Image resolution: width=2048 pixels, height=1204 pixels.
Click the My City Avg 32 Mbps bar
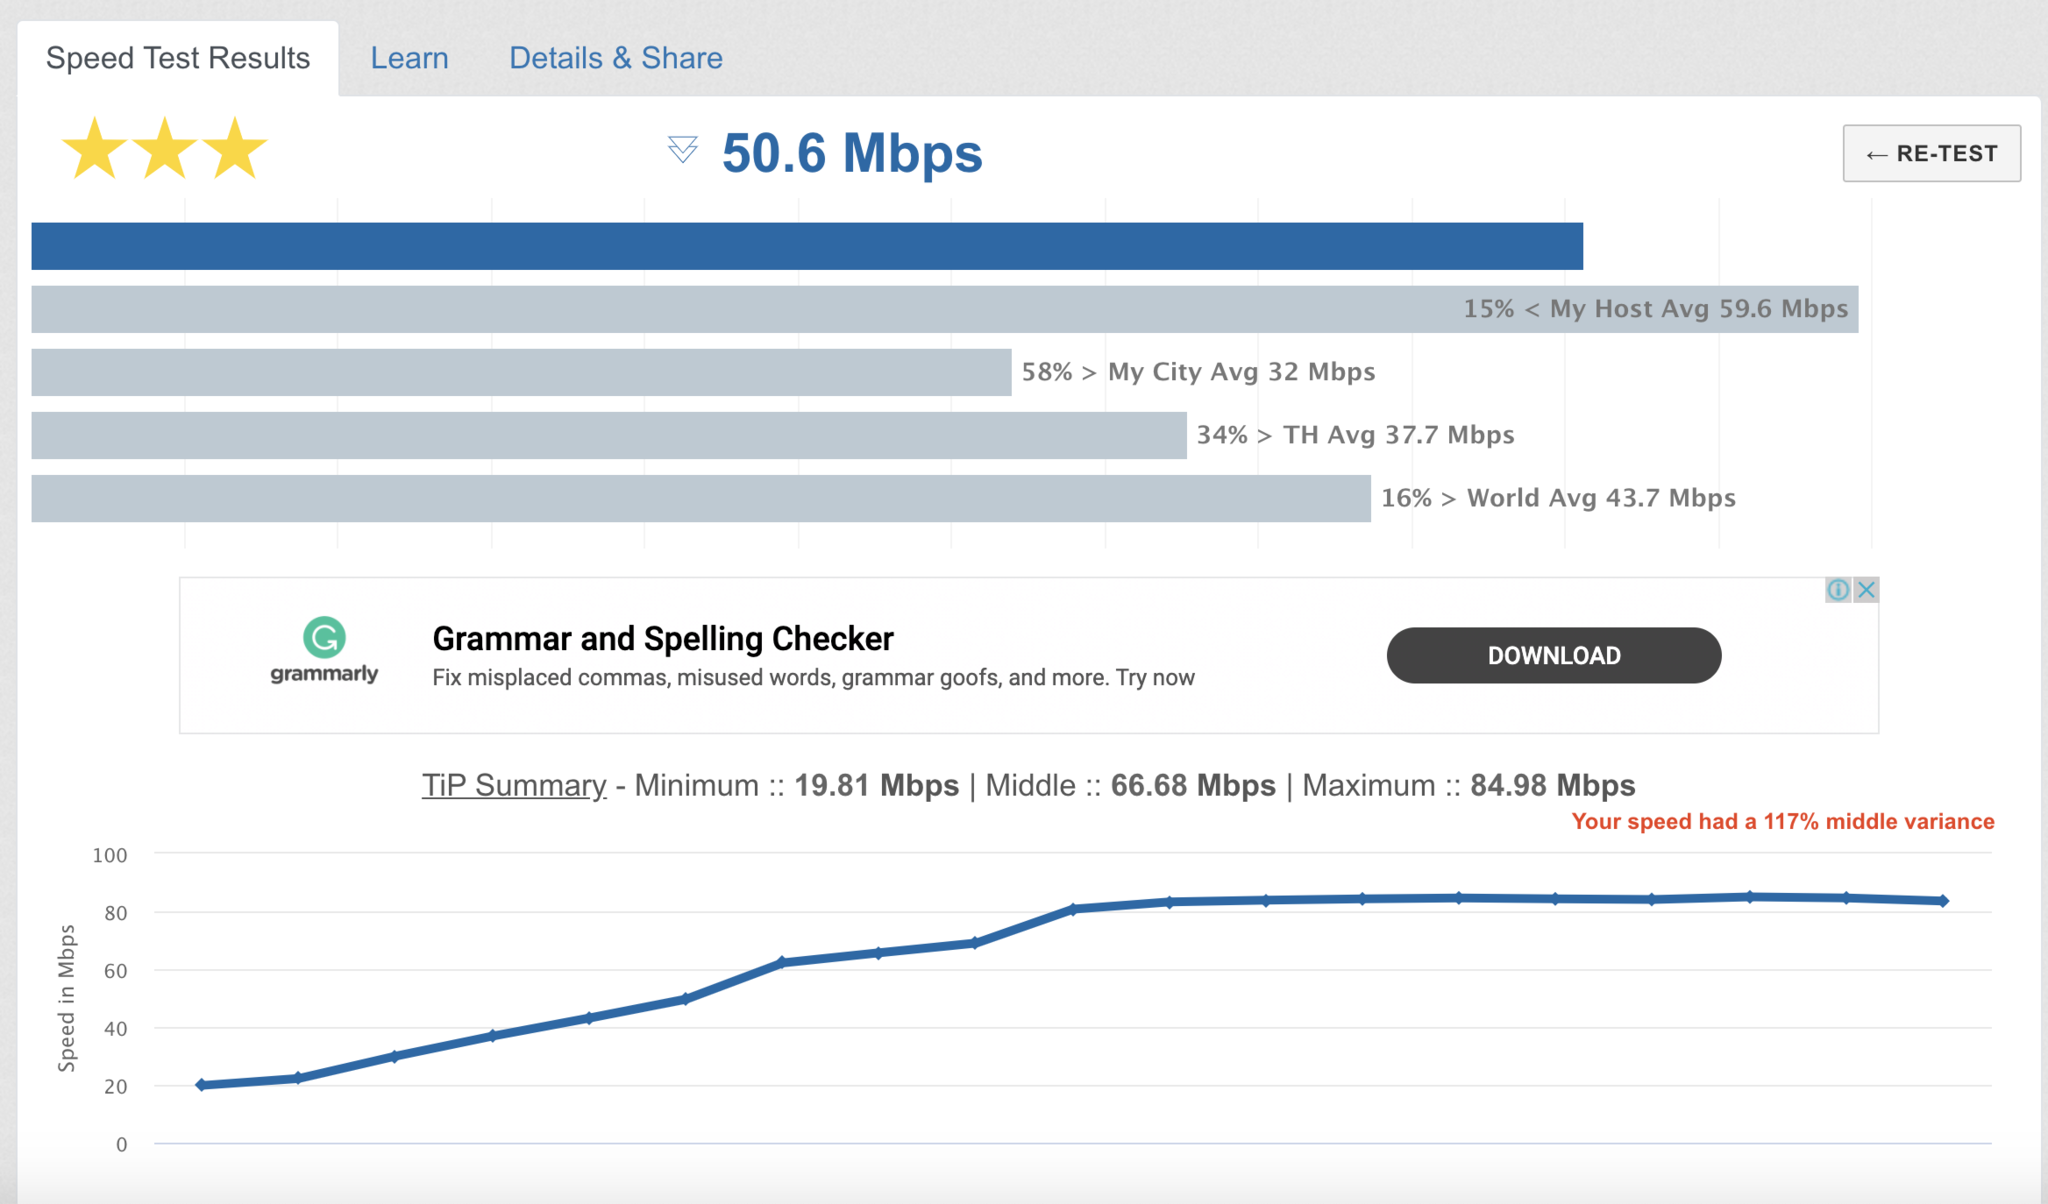coord(521,372)
